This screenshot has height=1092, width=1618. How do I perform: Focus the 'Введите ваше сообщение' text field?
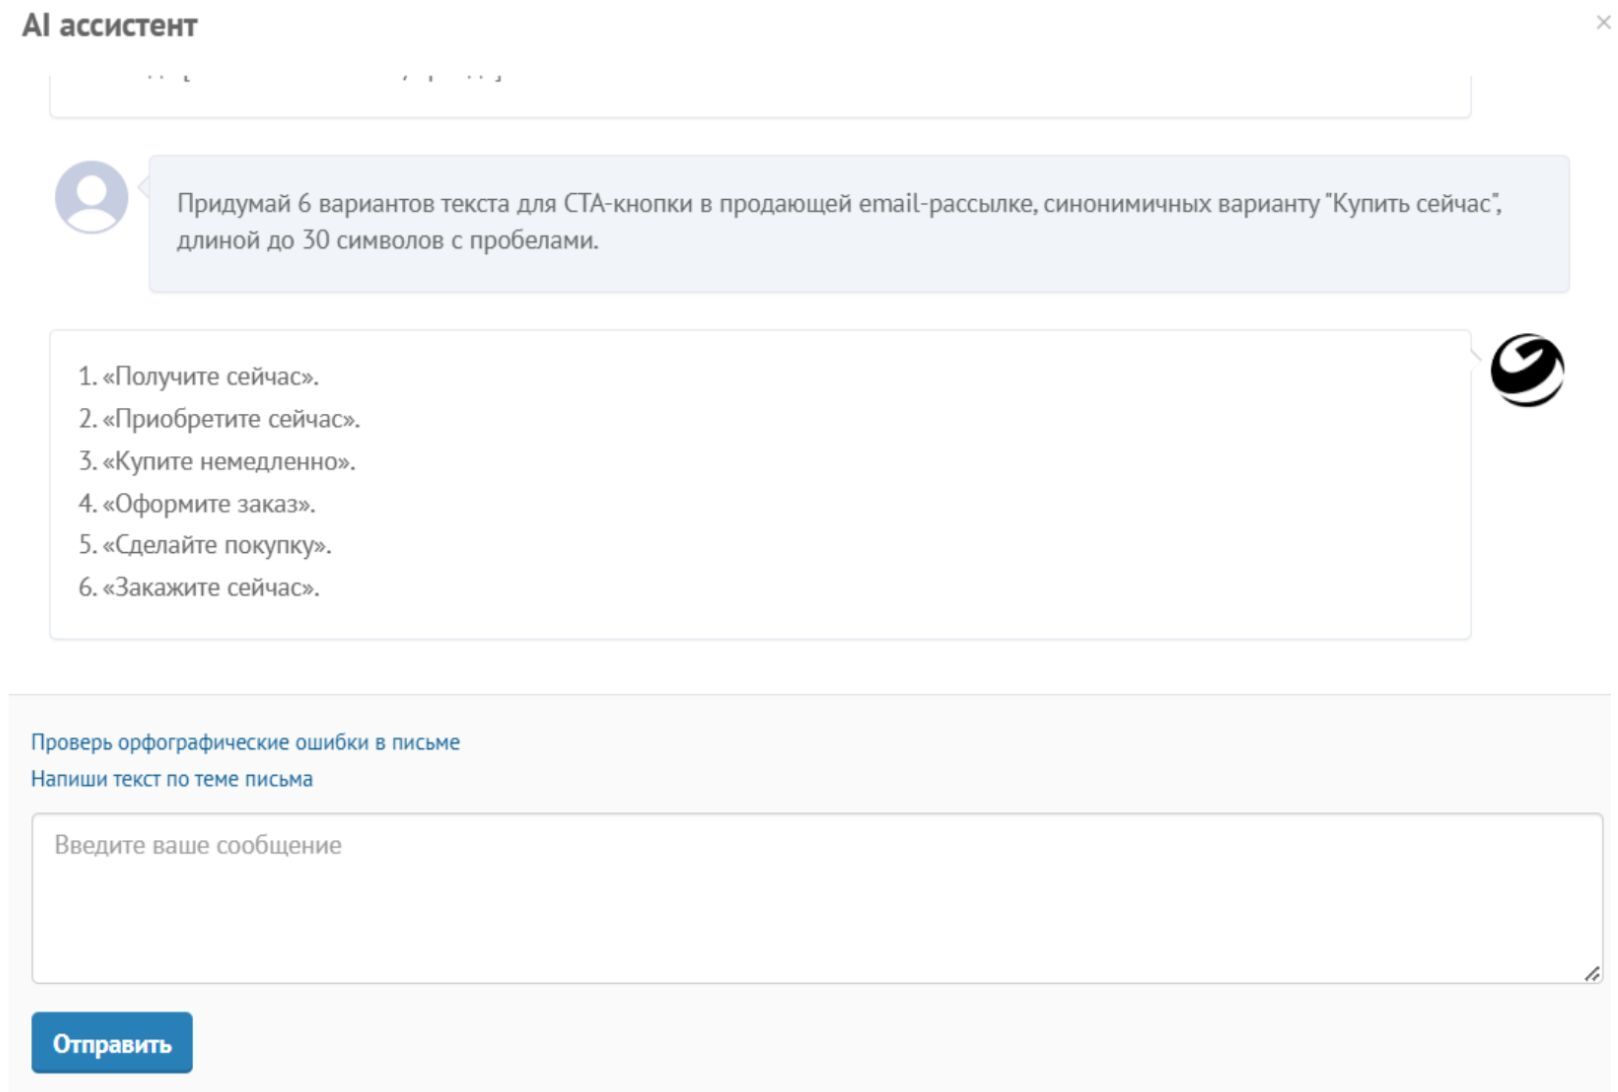coord(816,897)
